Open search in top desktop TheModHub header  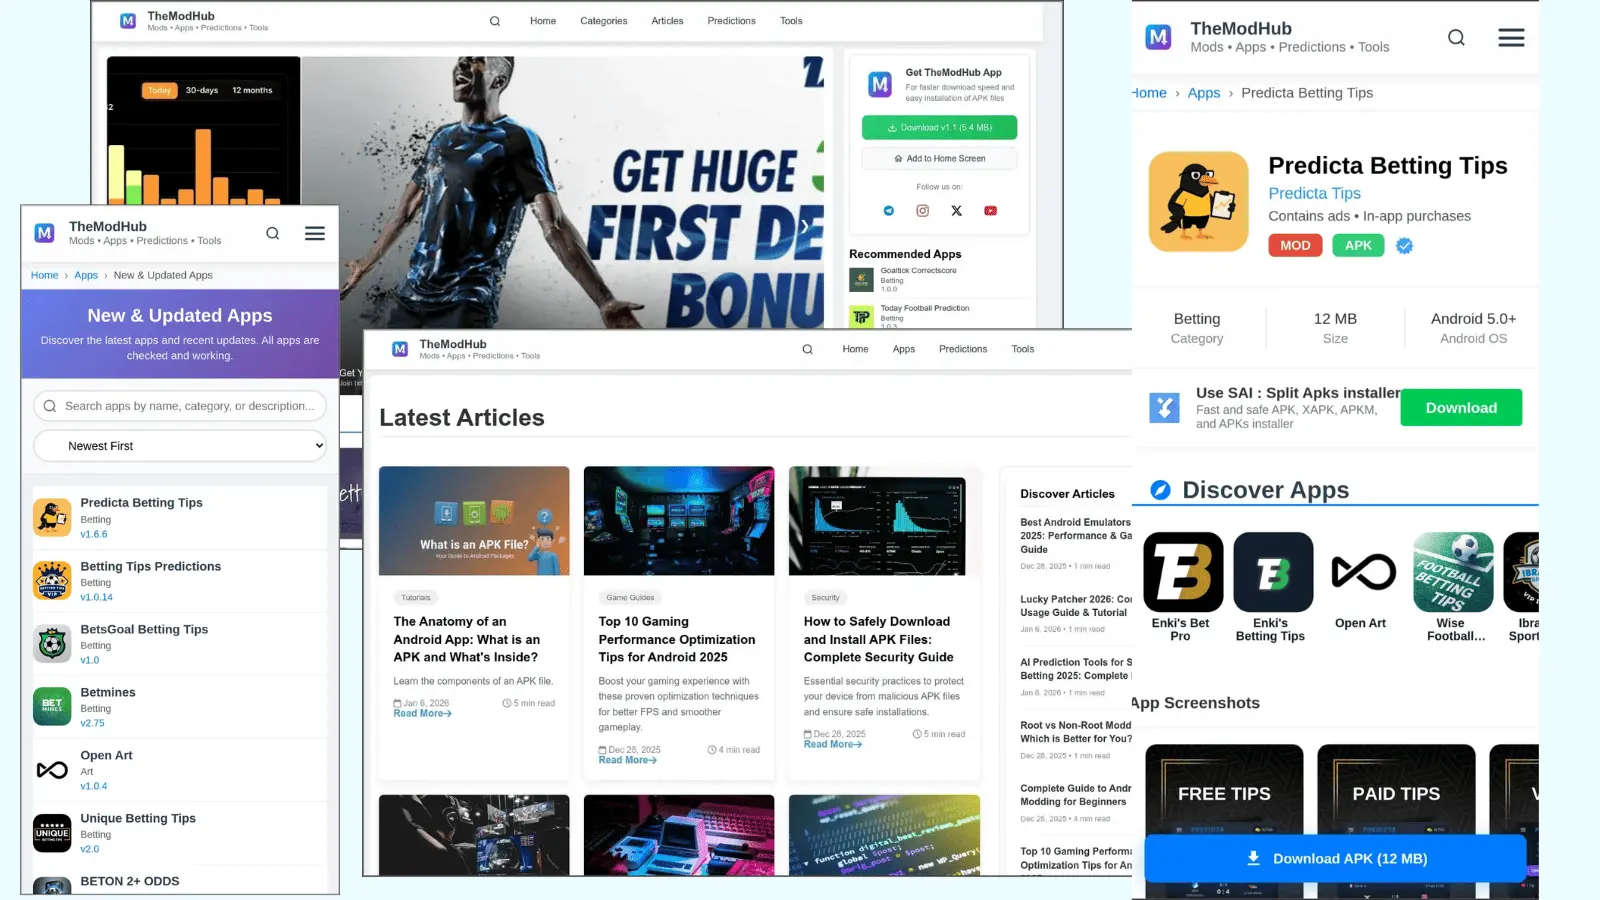(x=494, y=21)
